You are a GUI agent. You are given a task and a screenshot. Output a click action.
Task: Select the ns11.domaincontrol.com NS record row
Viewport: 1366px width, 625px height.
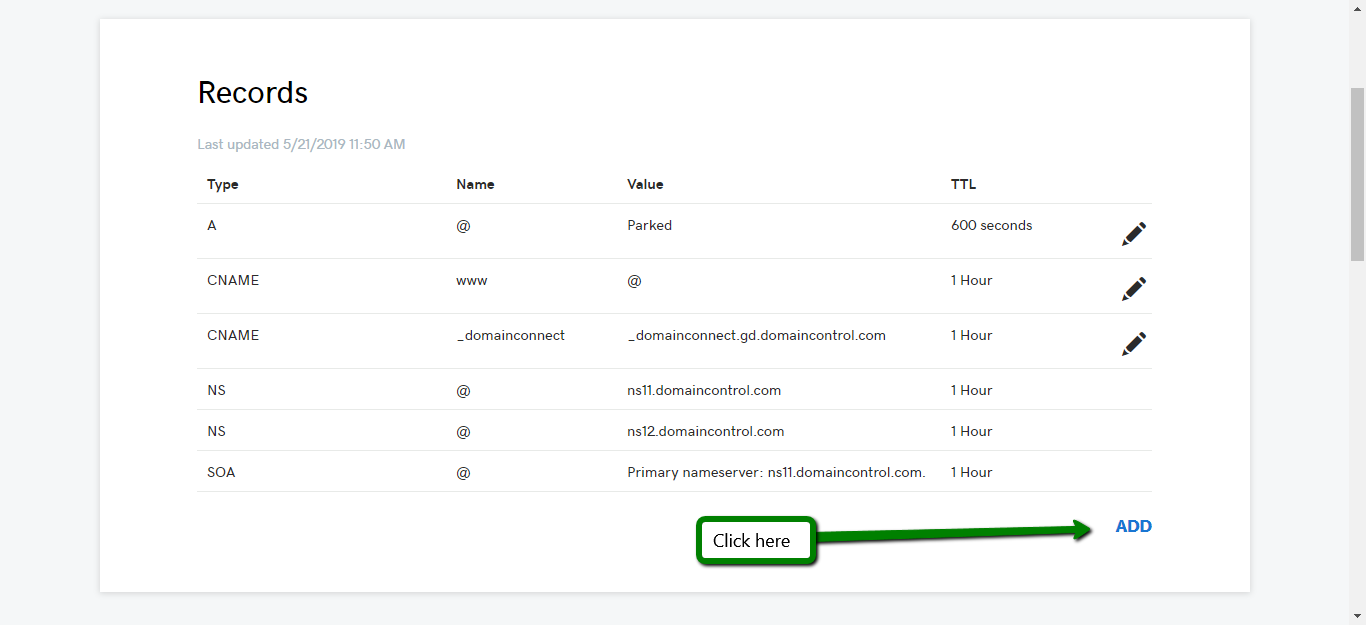pos(703,390)
